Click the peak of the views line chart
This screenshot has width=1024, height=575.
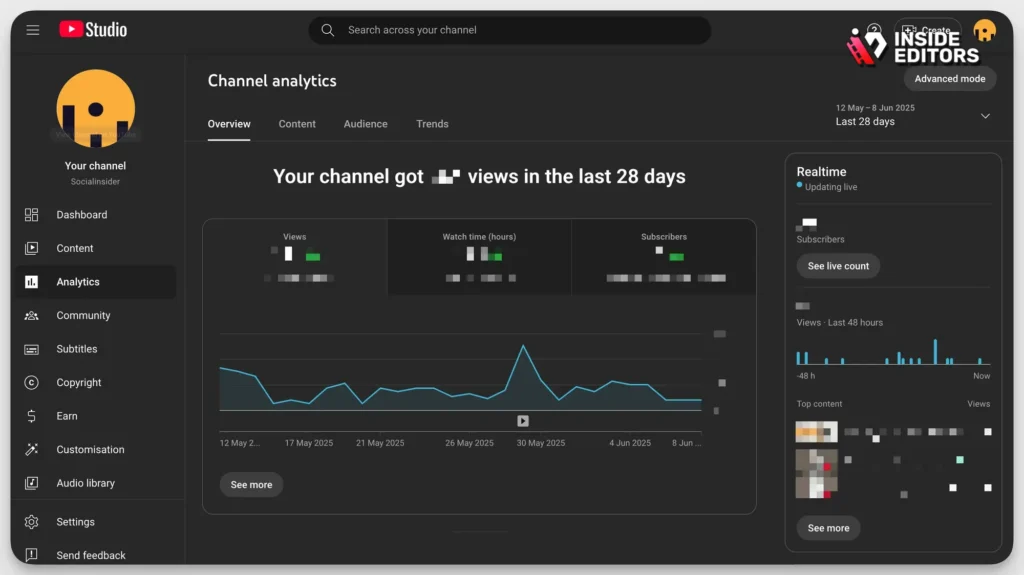[523, 346]
